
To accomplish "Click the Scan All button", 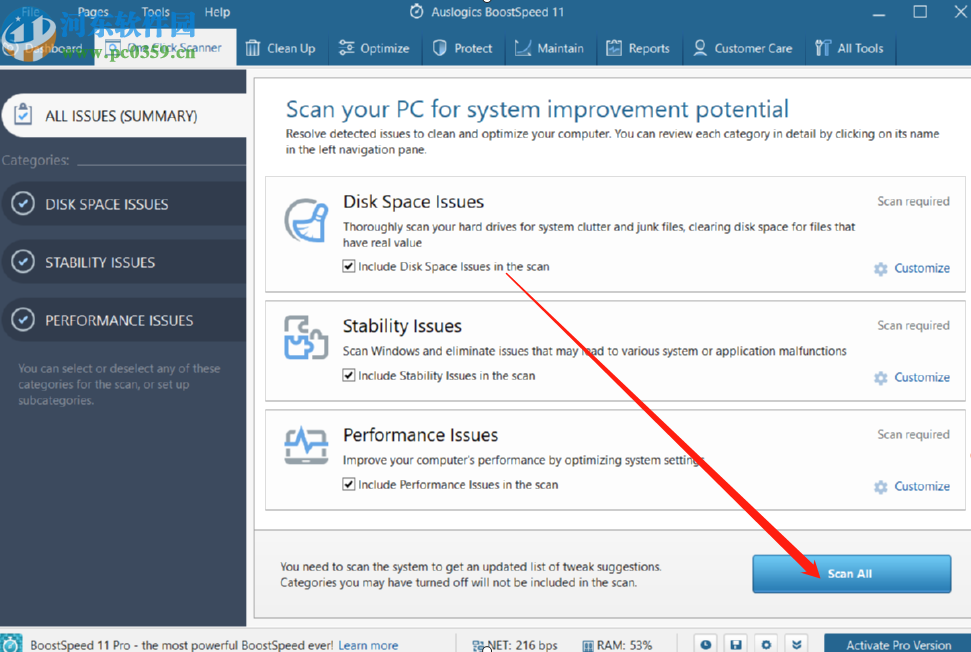I will (851, 574).
